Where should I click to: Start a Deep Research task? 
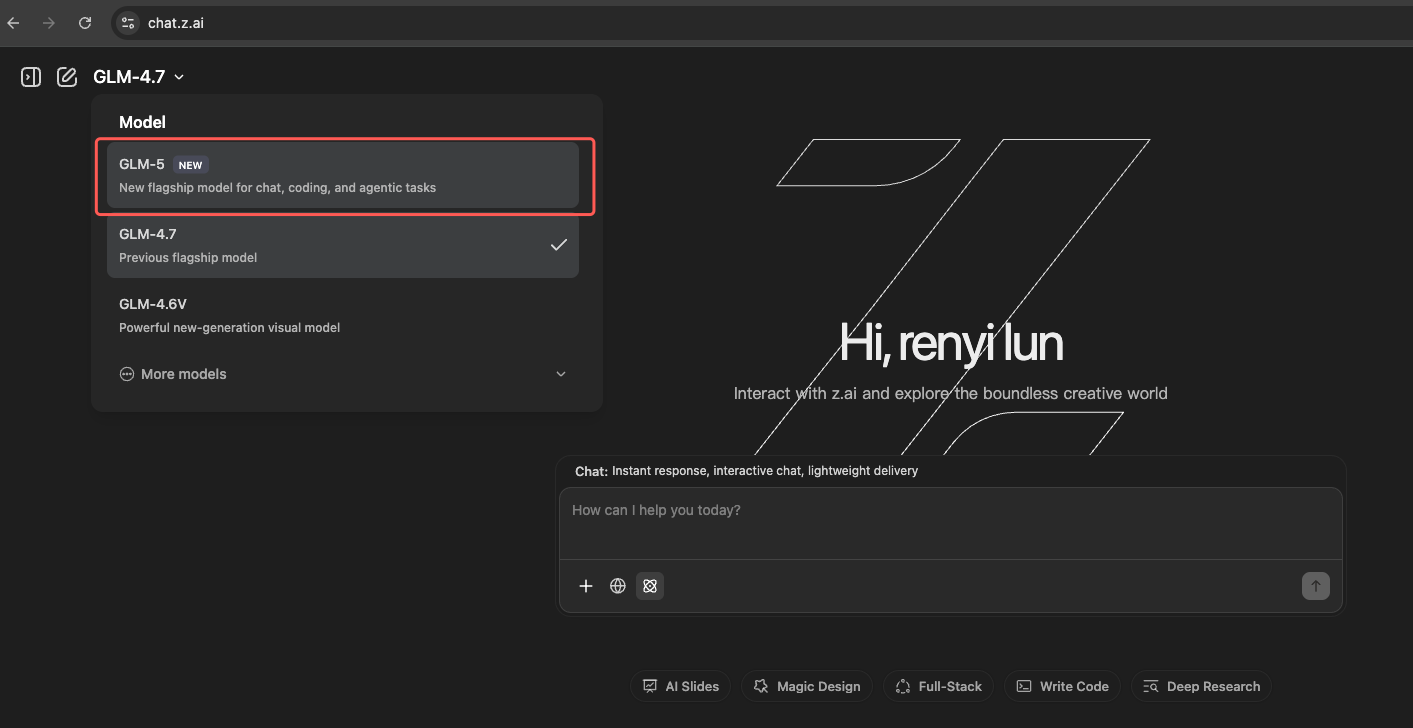pyautogui.click(x=1202, y=686)
